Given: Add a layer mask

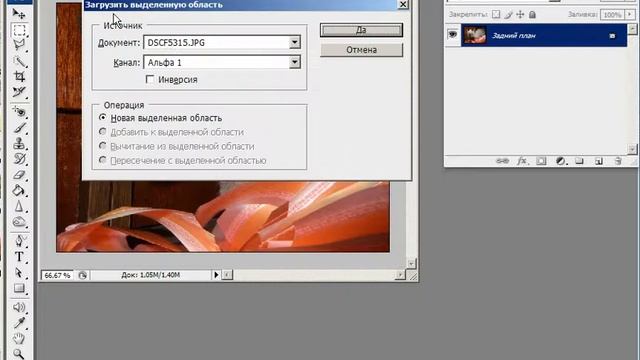Looking at the screenshot, I should click(x=541, y=161).
